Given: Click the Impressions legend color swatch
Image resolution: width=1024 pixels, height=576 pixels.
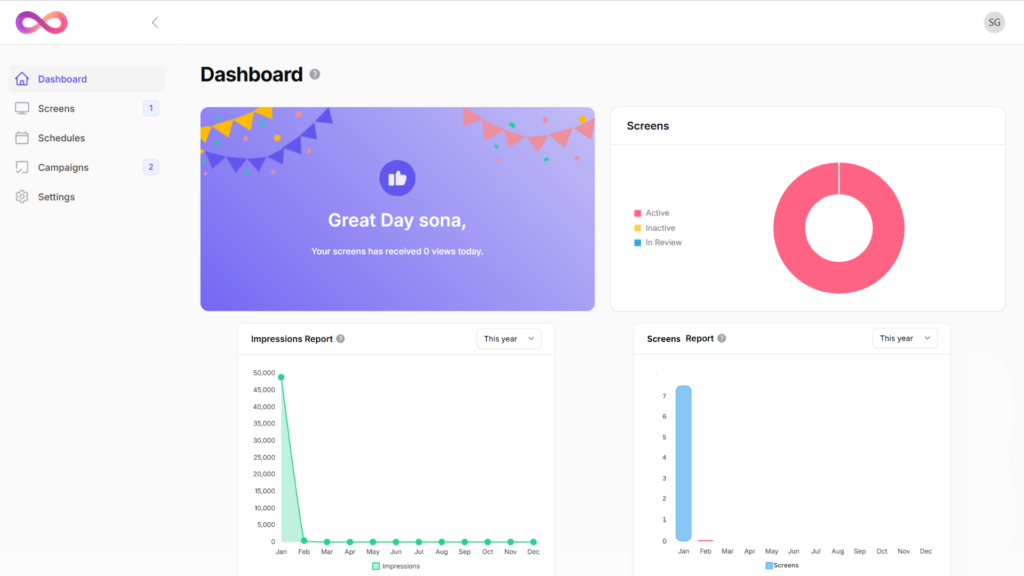Looking at the screenshot, I should (376, 566).
